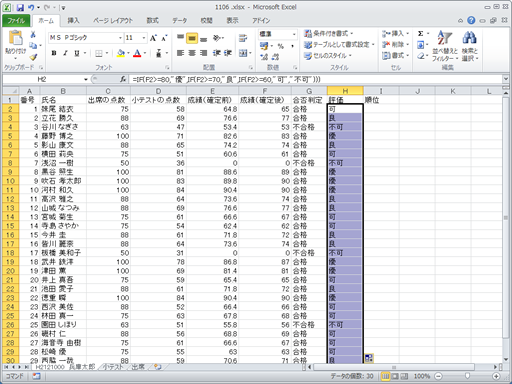Click the AutoSum sigma icon
Image resolution: width=512 pixels, height=384 pixels.
pyautogui.click(x=421, y=34)
